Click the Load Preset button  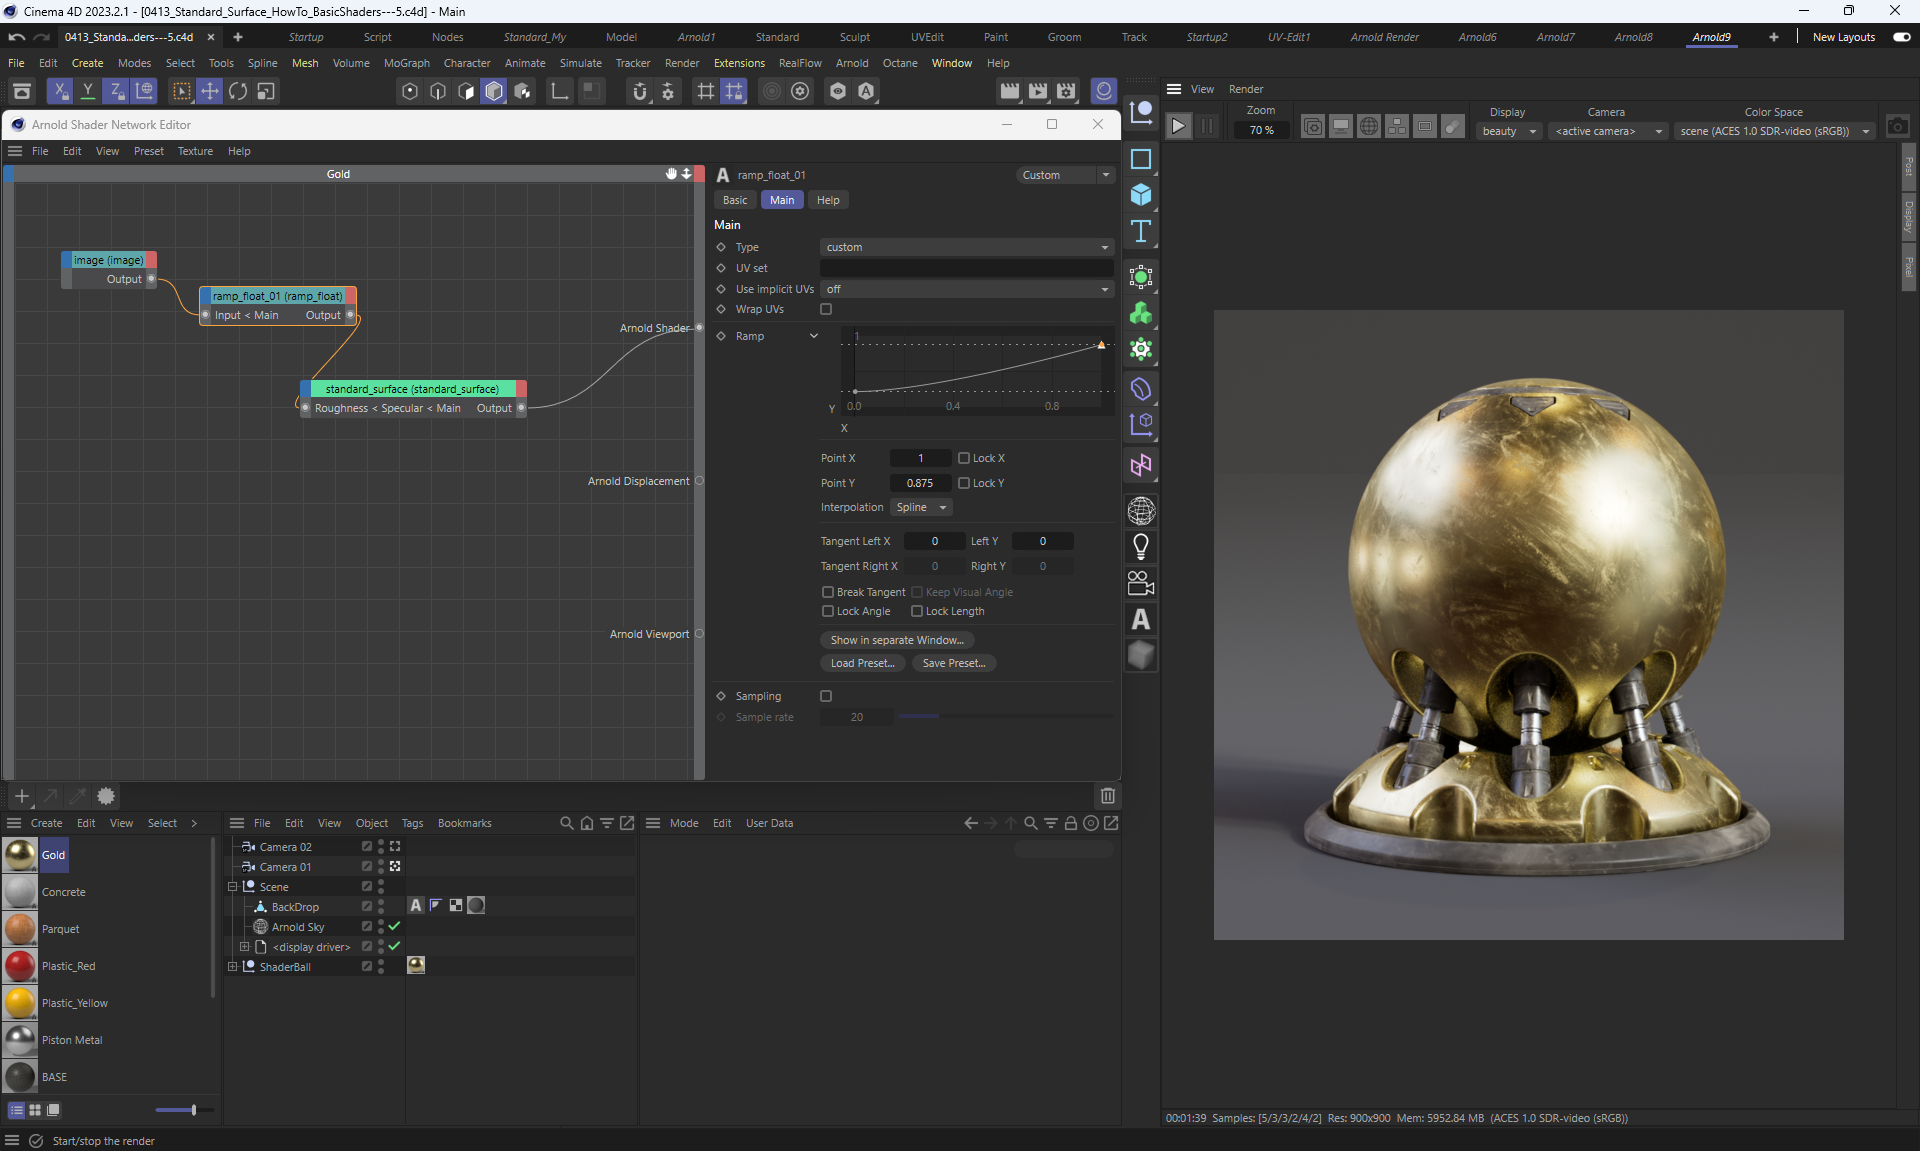click(x=862, y=663)
